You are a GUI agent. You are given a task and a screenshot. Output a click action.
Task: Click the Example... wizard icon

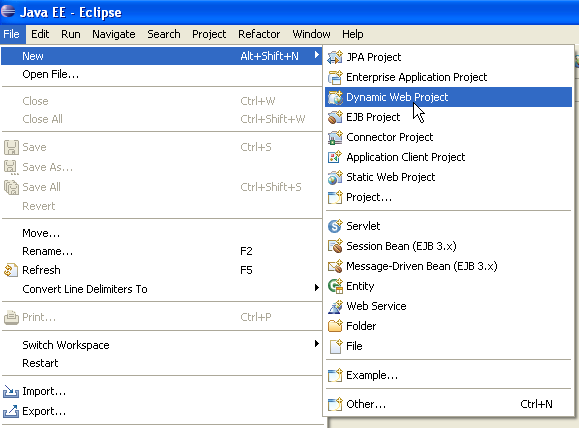click(335, 375)
